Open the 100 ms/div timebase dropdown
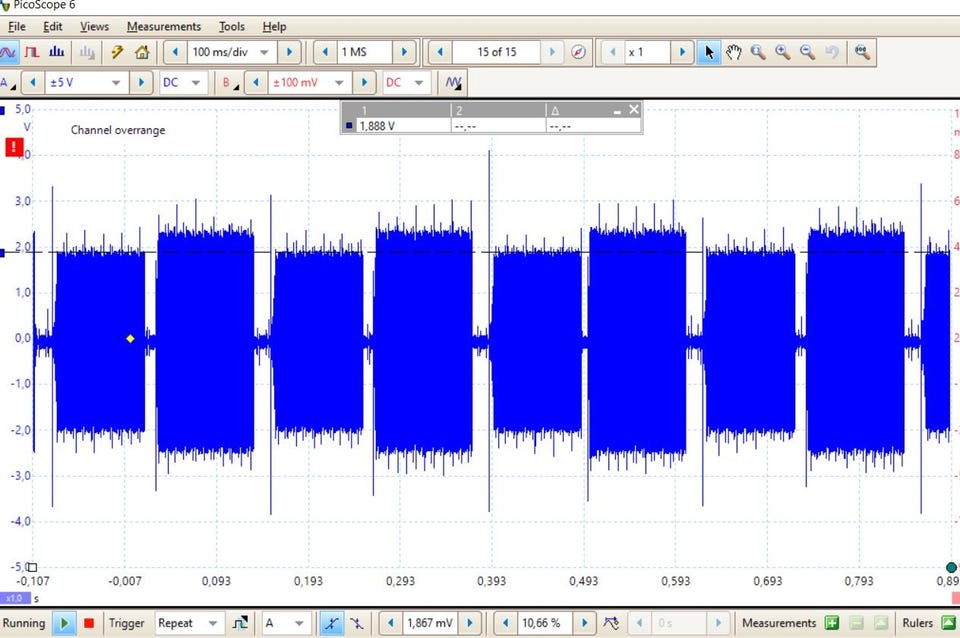The height and width of the screenshot is (638, 960). click(265, 52)
